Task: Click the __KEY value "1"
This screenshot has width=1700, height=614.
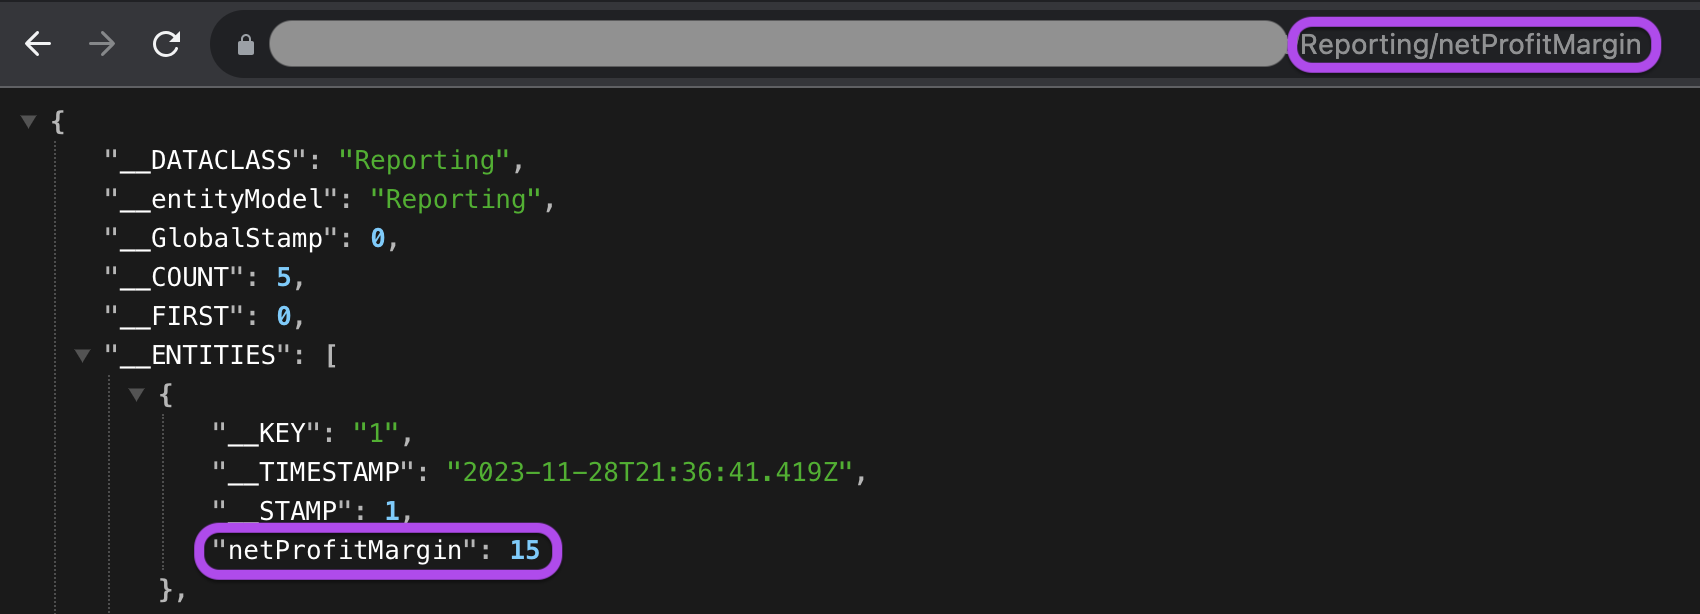Action: click(377, 433)
